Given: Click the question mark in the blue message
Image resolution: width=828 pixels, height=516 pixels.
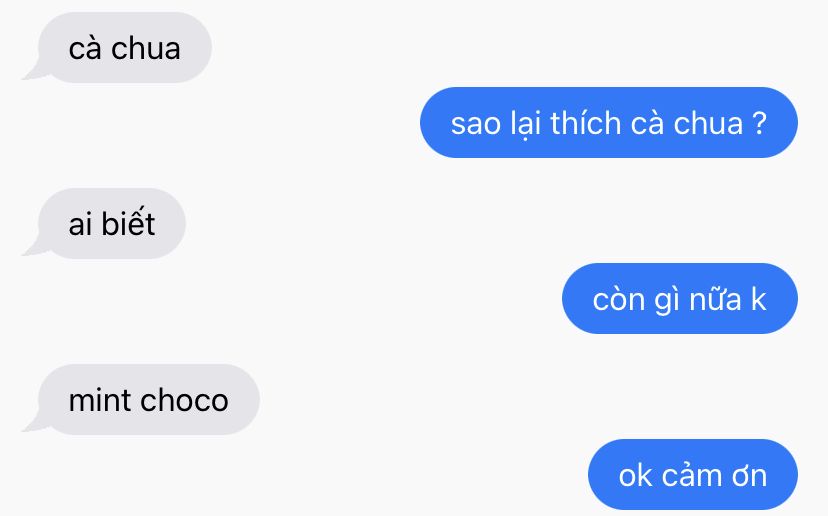Looking at the screenshot, I should click(759, 124).
